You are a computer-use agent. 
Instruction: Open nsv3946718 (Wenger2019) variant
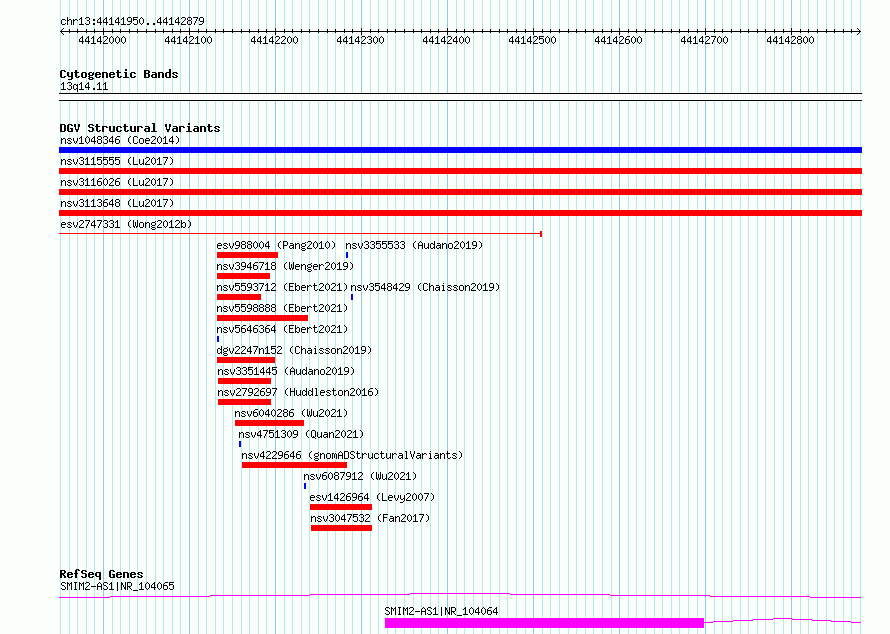pos(285,266)
